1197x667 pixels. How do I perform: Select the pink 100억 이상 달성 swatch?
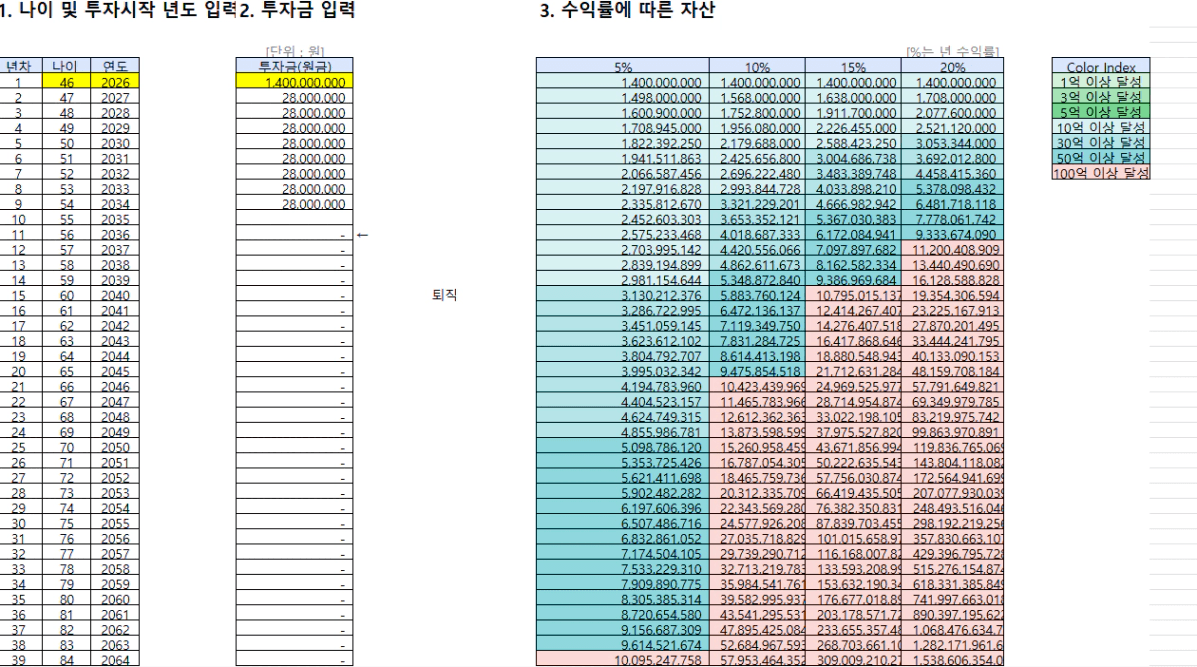pos(1100,172)
